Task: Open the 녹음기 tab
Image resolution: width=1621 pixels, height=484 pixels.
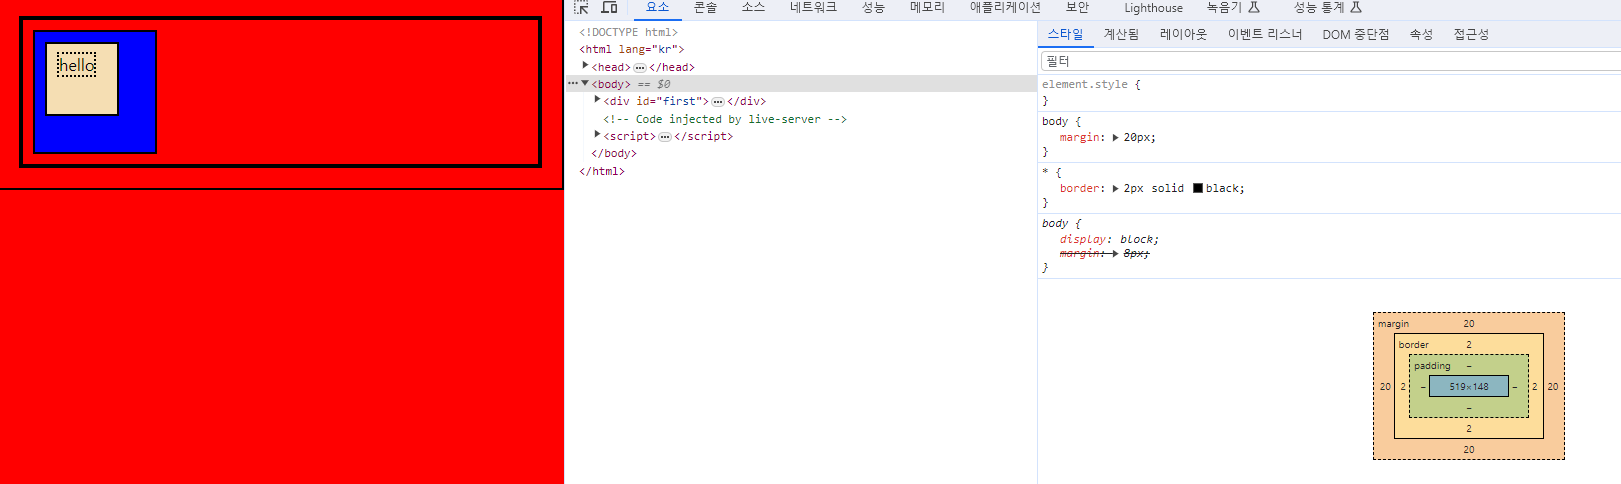Action: click(x=1233, y=7)
